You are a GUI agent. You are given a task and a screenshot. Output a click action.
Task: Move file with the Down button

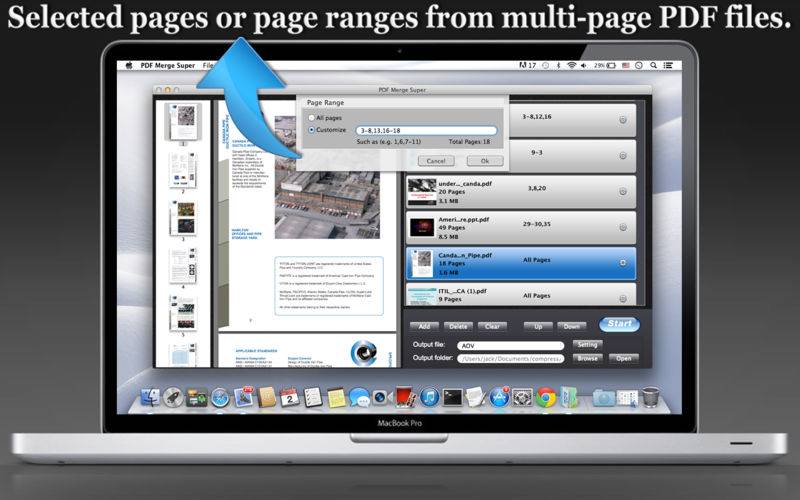[571, 327]
